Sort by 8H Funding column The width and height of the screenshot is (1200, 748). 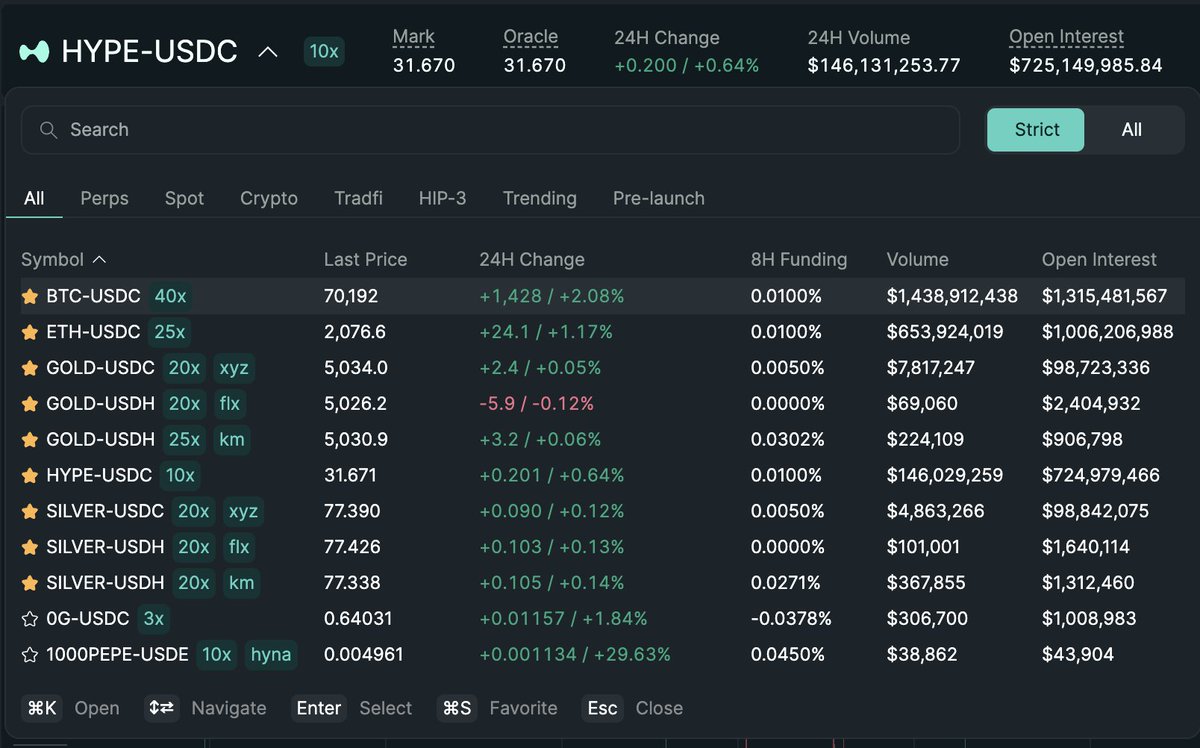click(x=799, y=259)
